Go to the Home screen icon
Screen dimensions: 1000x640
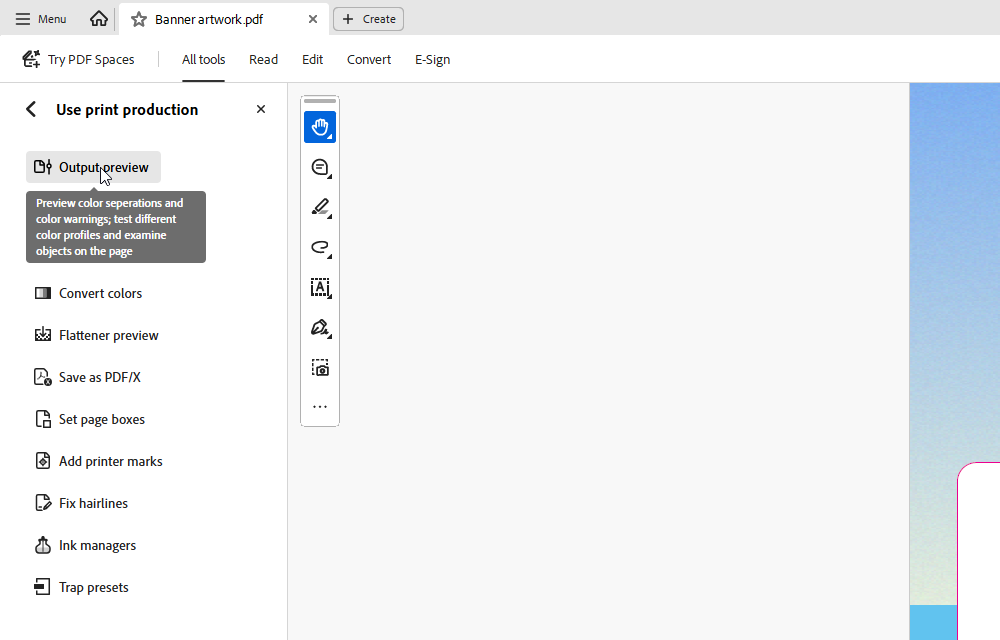[x=99, y=19]
